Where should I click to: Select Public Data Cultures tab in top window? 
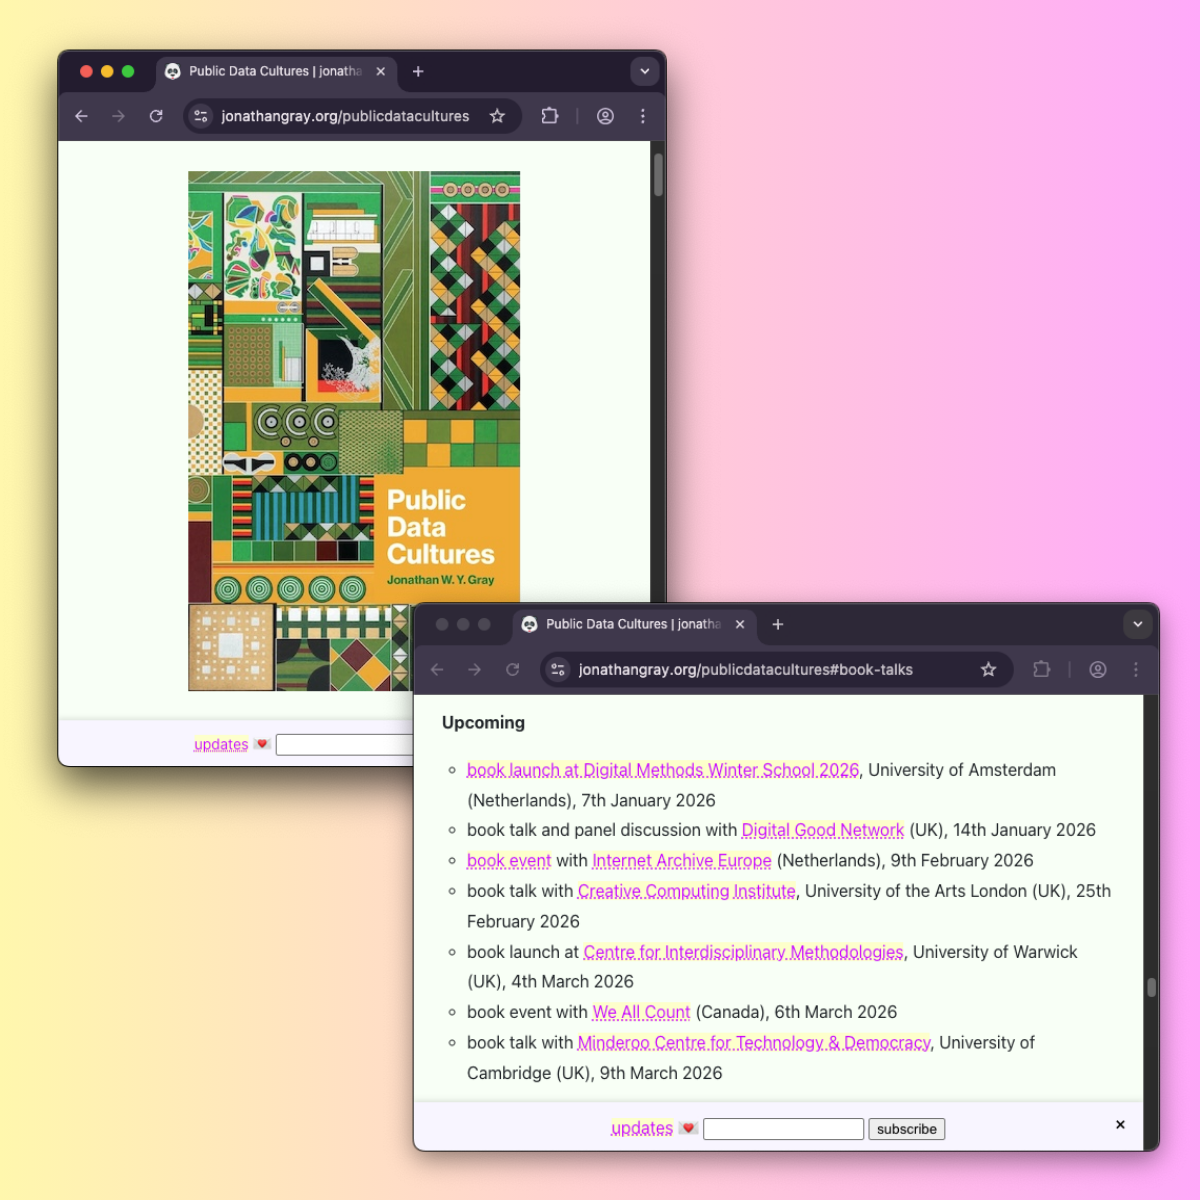coord(265,71)
